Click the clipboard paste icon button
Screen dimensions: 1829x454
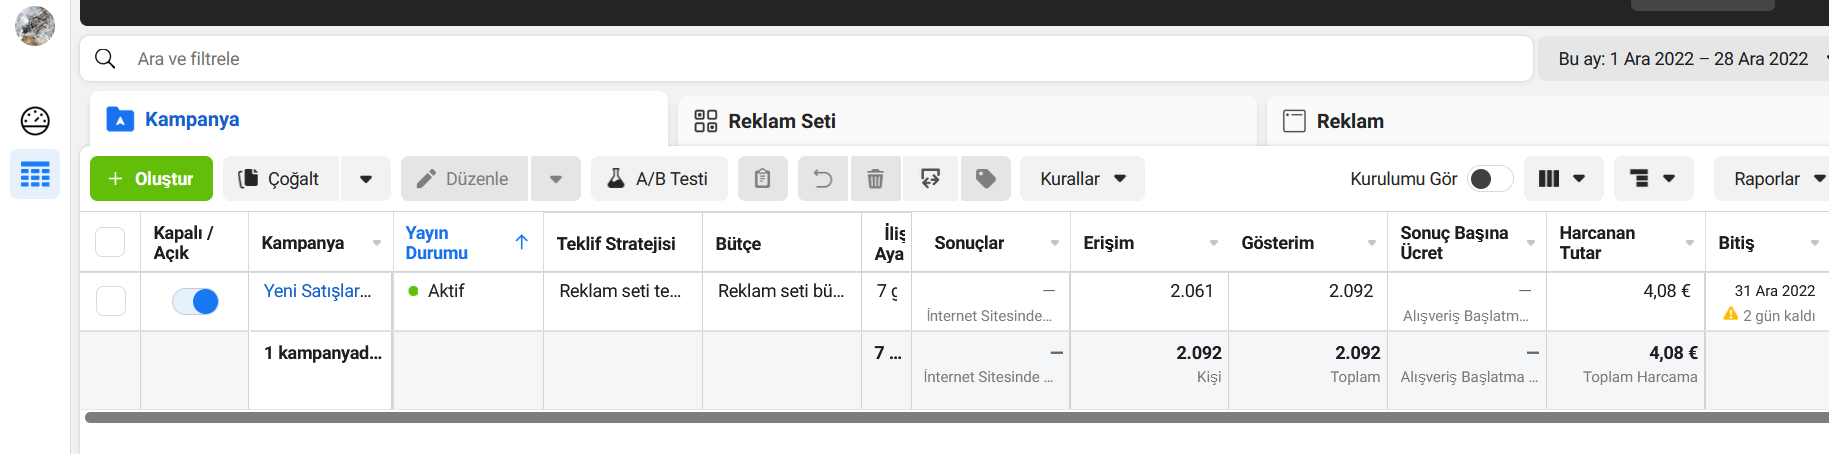point(762,179)
